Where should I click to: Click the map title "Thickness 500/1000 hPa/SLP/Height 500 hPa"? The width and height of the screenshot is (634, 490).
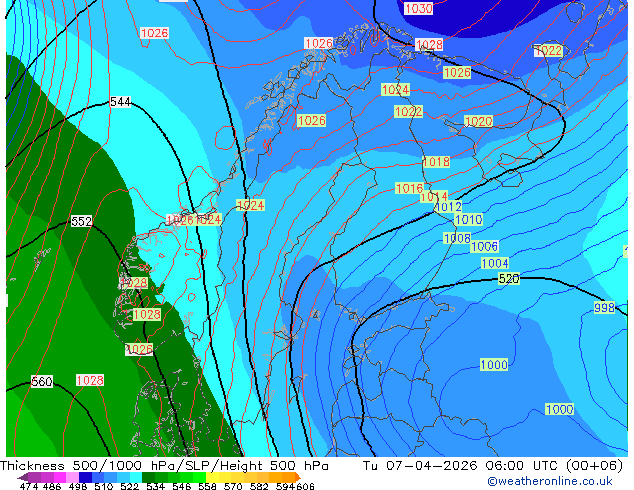164,466
